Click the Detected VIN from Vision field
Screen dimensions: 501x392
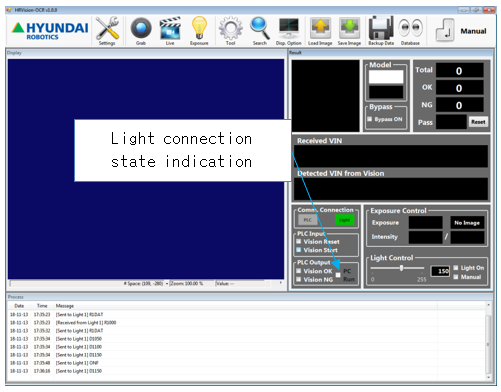click(390, 188)
